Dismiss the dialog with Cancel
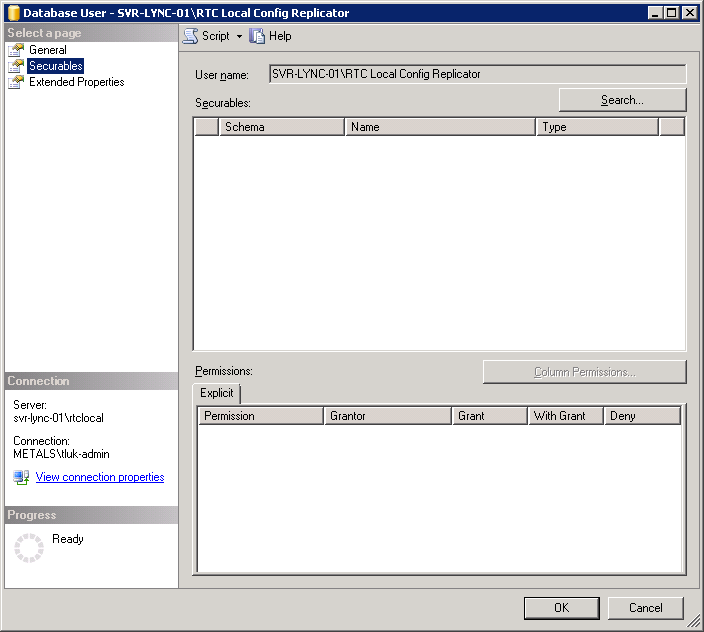This screenshot has height=632, width=704. [x=646, y=608]
